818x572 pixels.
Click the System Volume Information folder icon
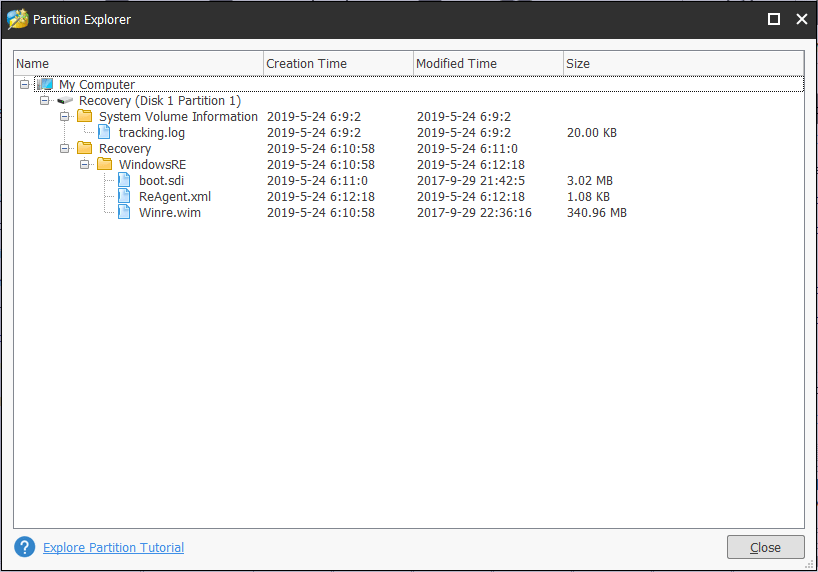click(85, 116)
